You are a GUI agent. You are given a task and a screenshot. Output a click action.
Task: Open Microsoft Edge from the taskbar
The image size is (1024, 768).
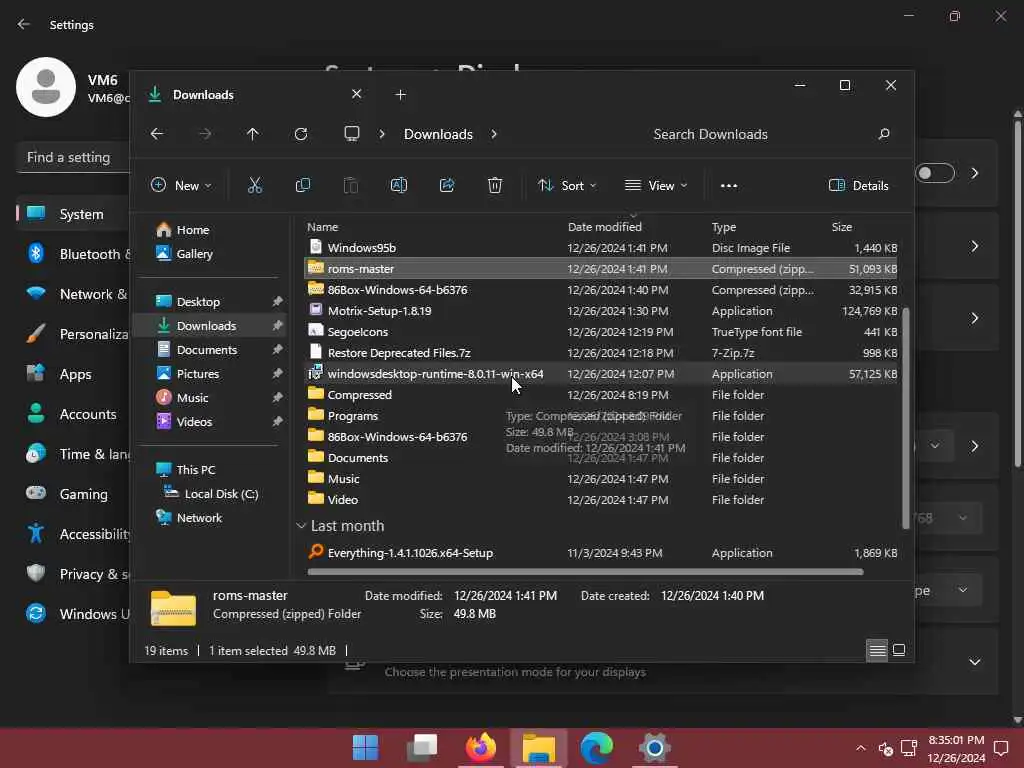[597, 747]
